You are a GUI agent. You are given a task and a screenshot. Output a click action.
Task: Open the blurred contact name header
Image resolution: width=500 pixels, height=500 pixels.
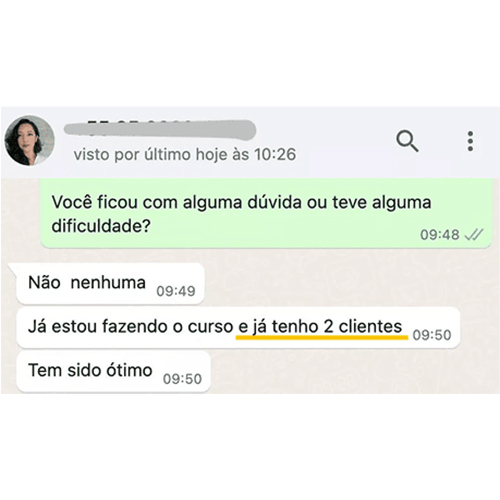(x=160, y=129)
